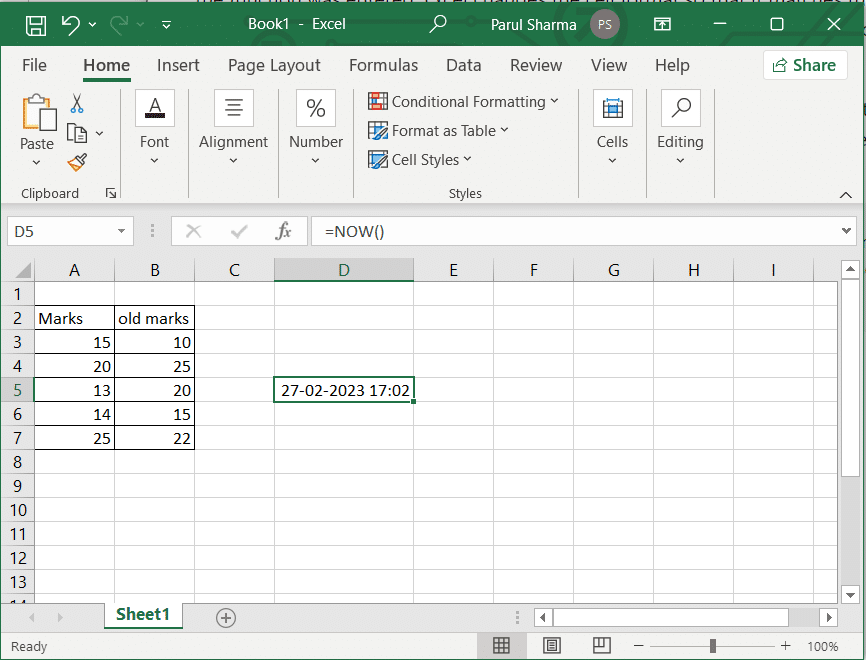Click the Cut scissors icon

tap(77, 103)
